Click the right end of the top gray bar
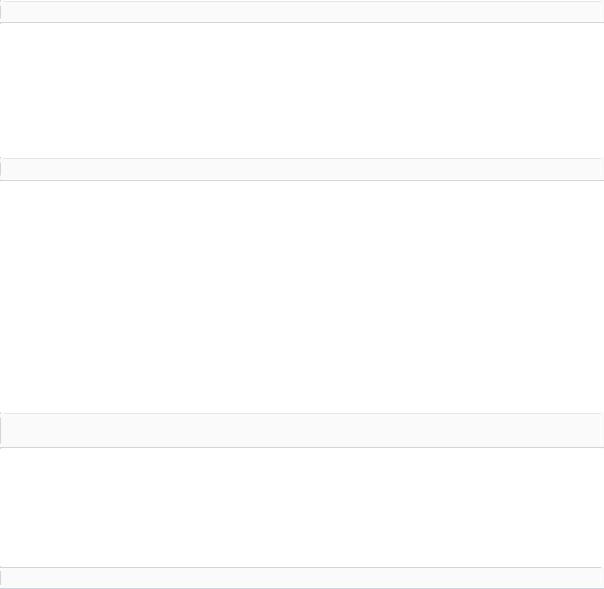 pyautogui.click(x=601, y=12)
